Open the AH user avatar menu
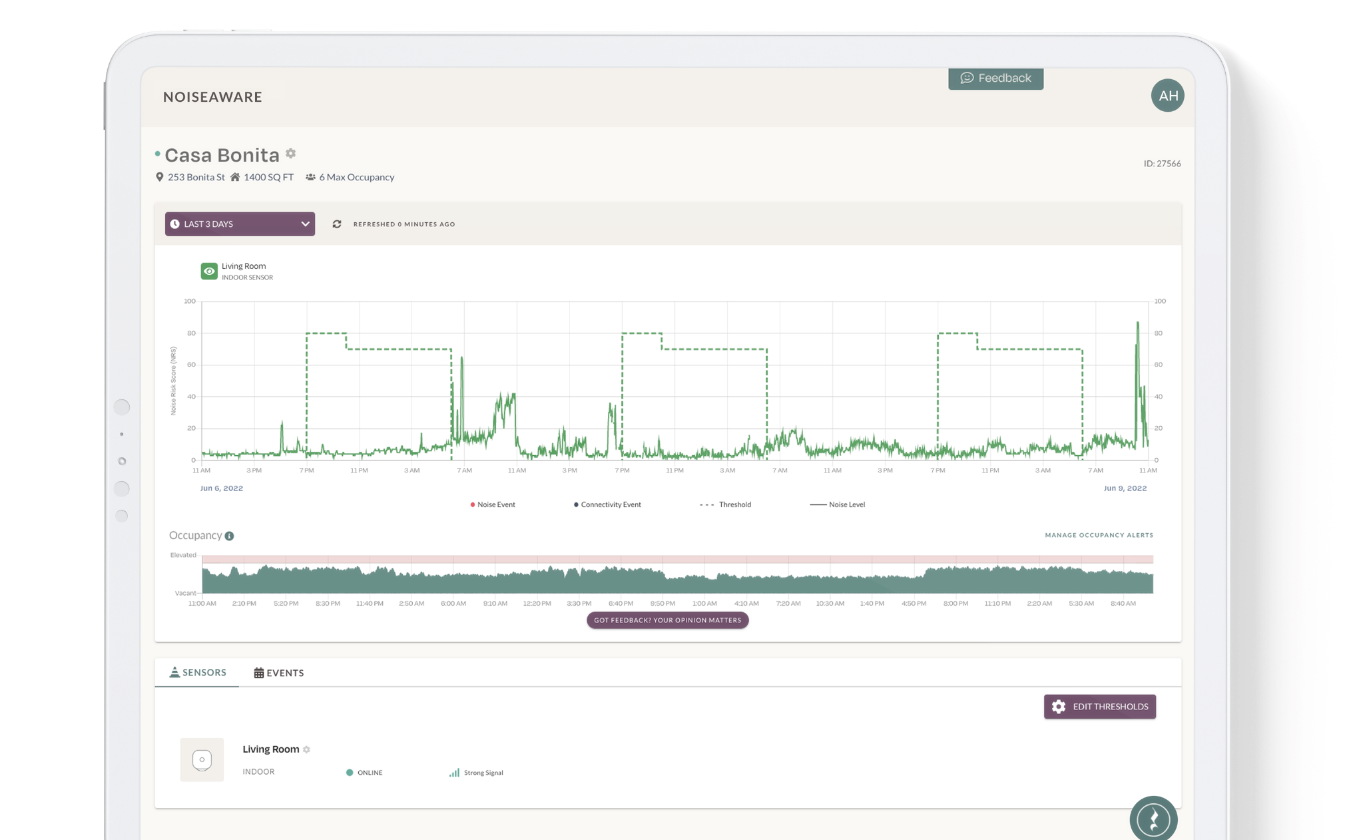Viewport: 1345px width, 840px height. [1167, 96]
